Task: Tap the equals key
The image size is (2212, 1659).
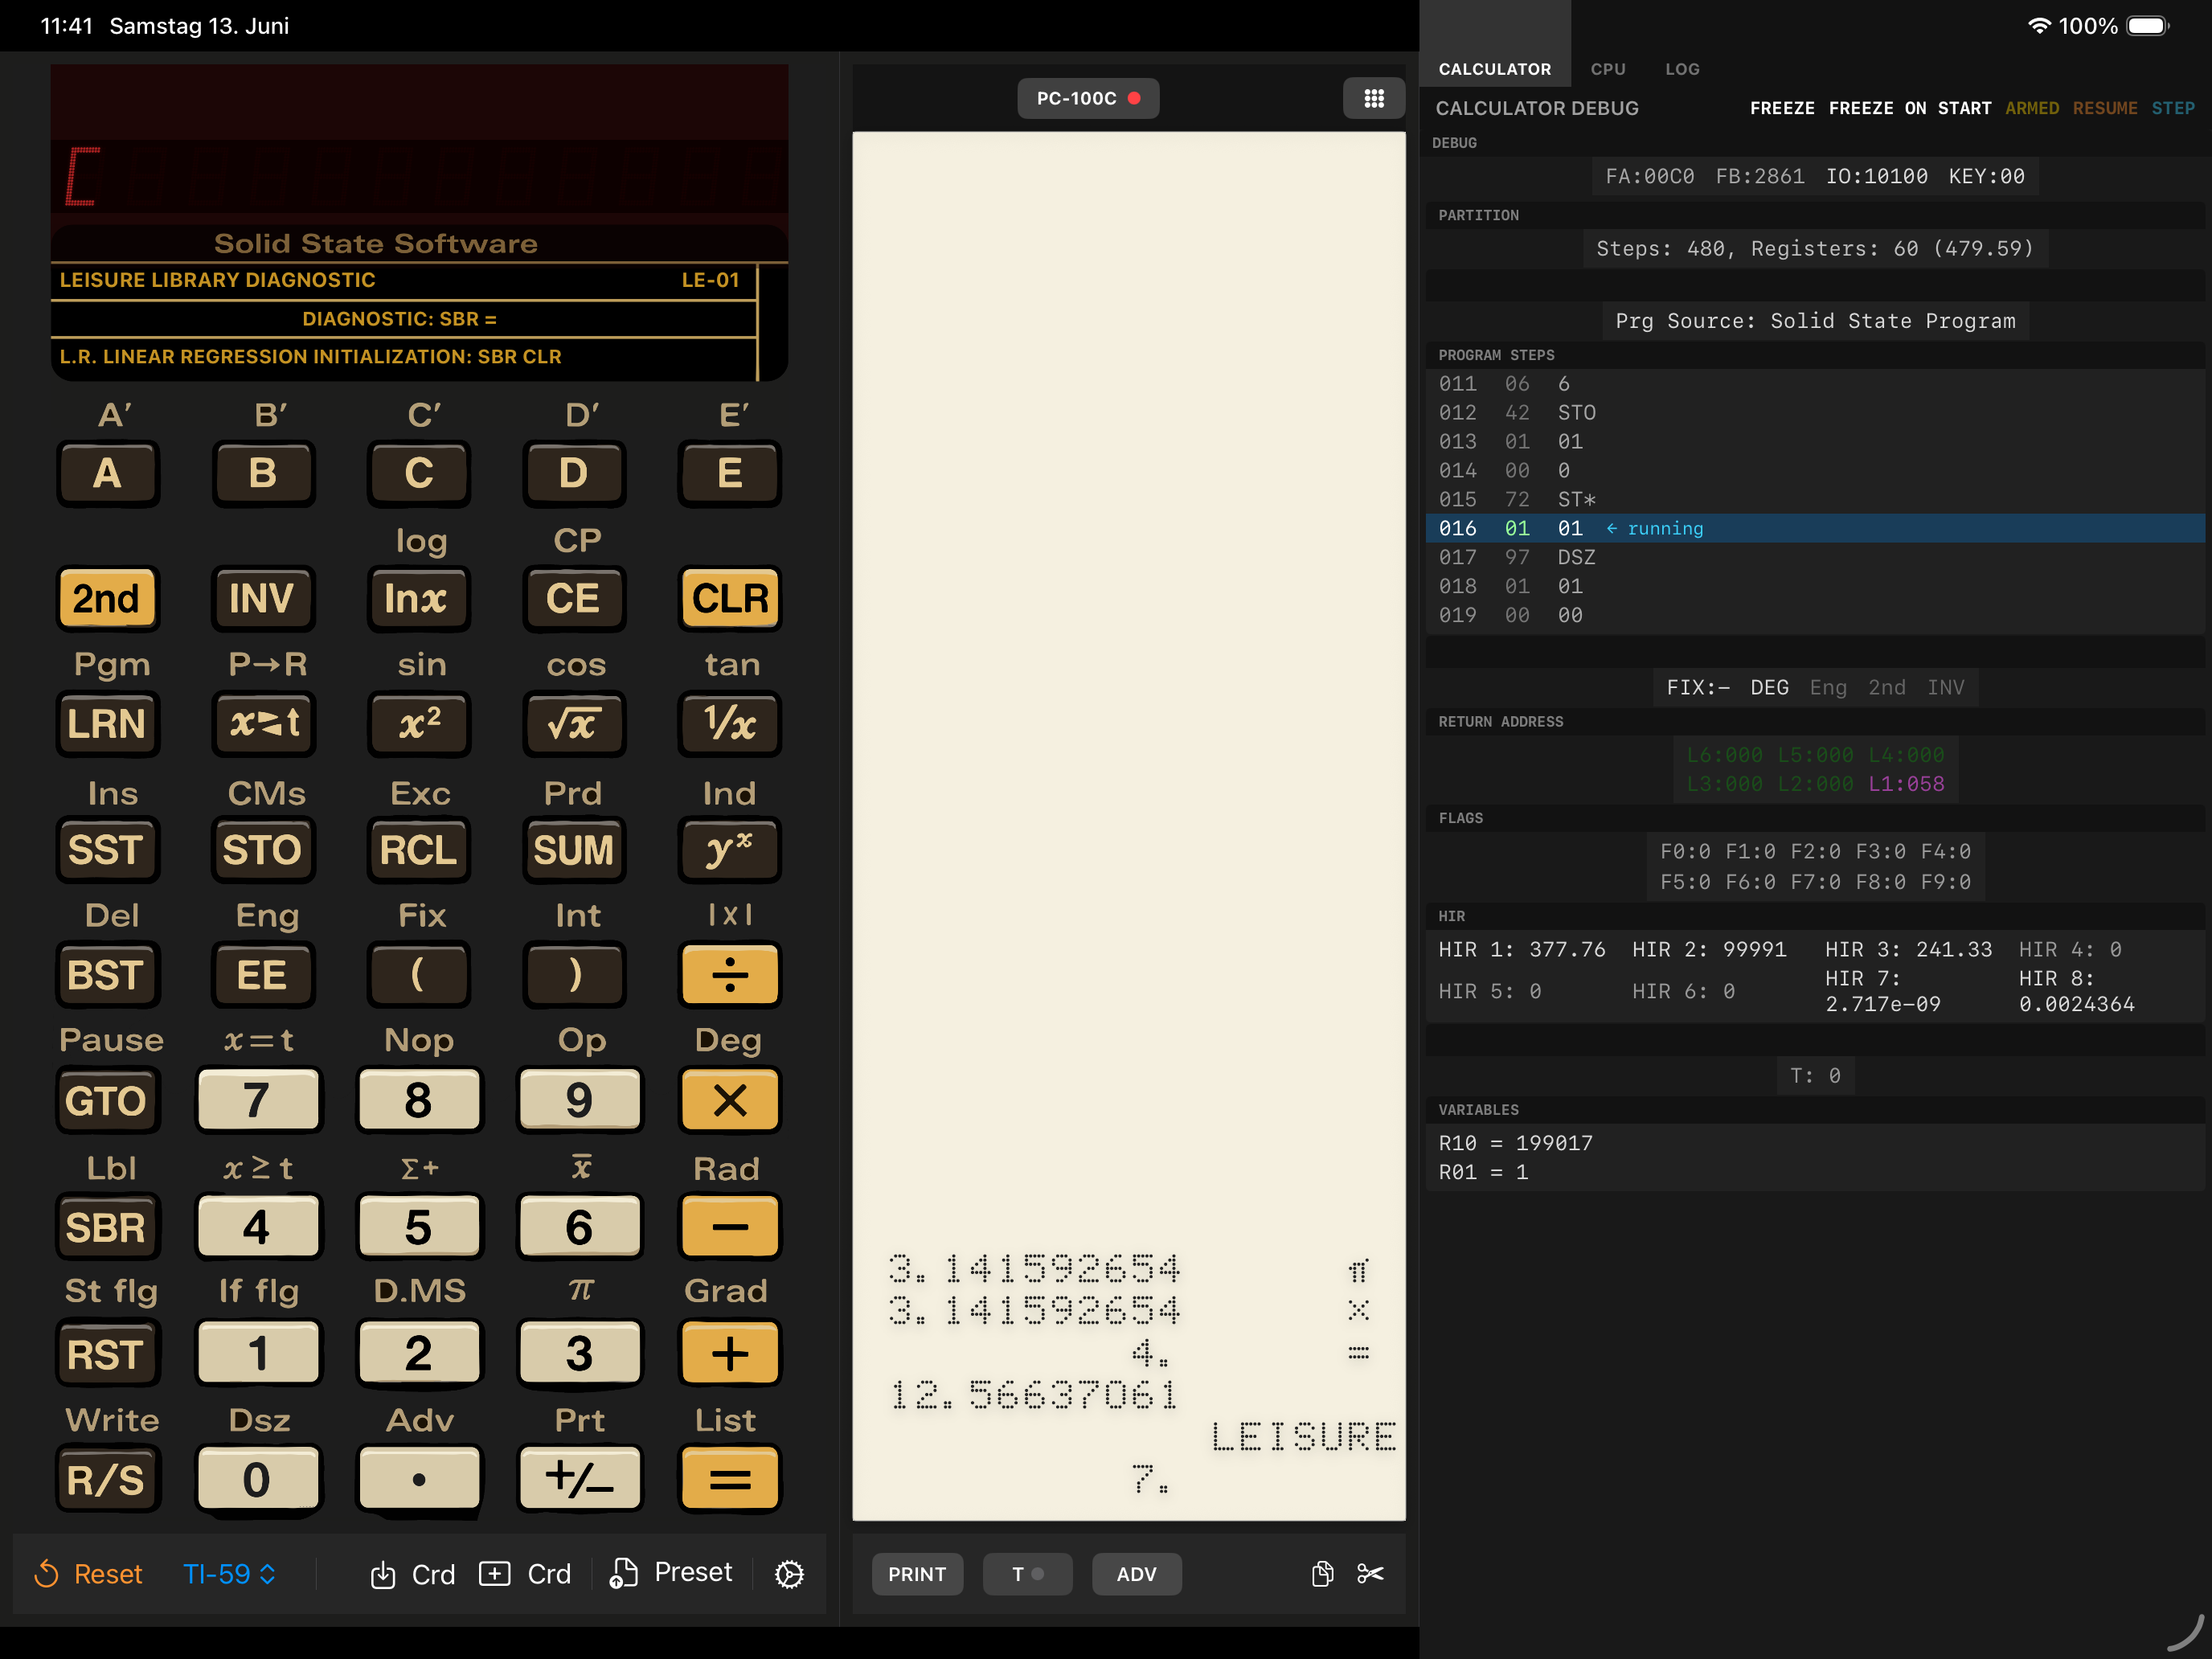Action: pyautogui.click(x=729, y=1479)
